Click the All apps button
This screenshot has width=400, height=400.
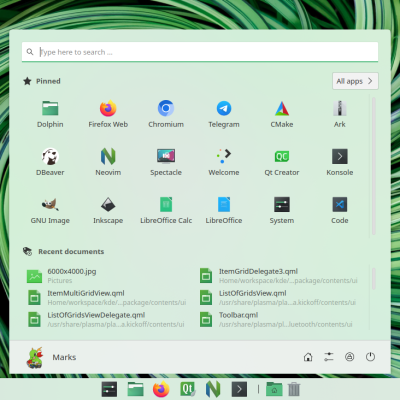point(355,81)
